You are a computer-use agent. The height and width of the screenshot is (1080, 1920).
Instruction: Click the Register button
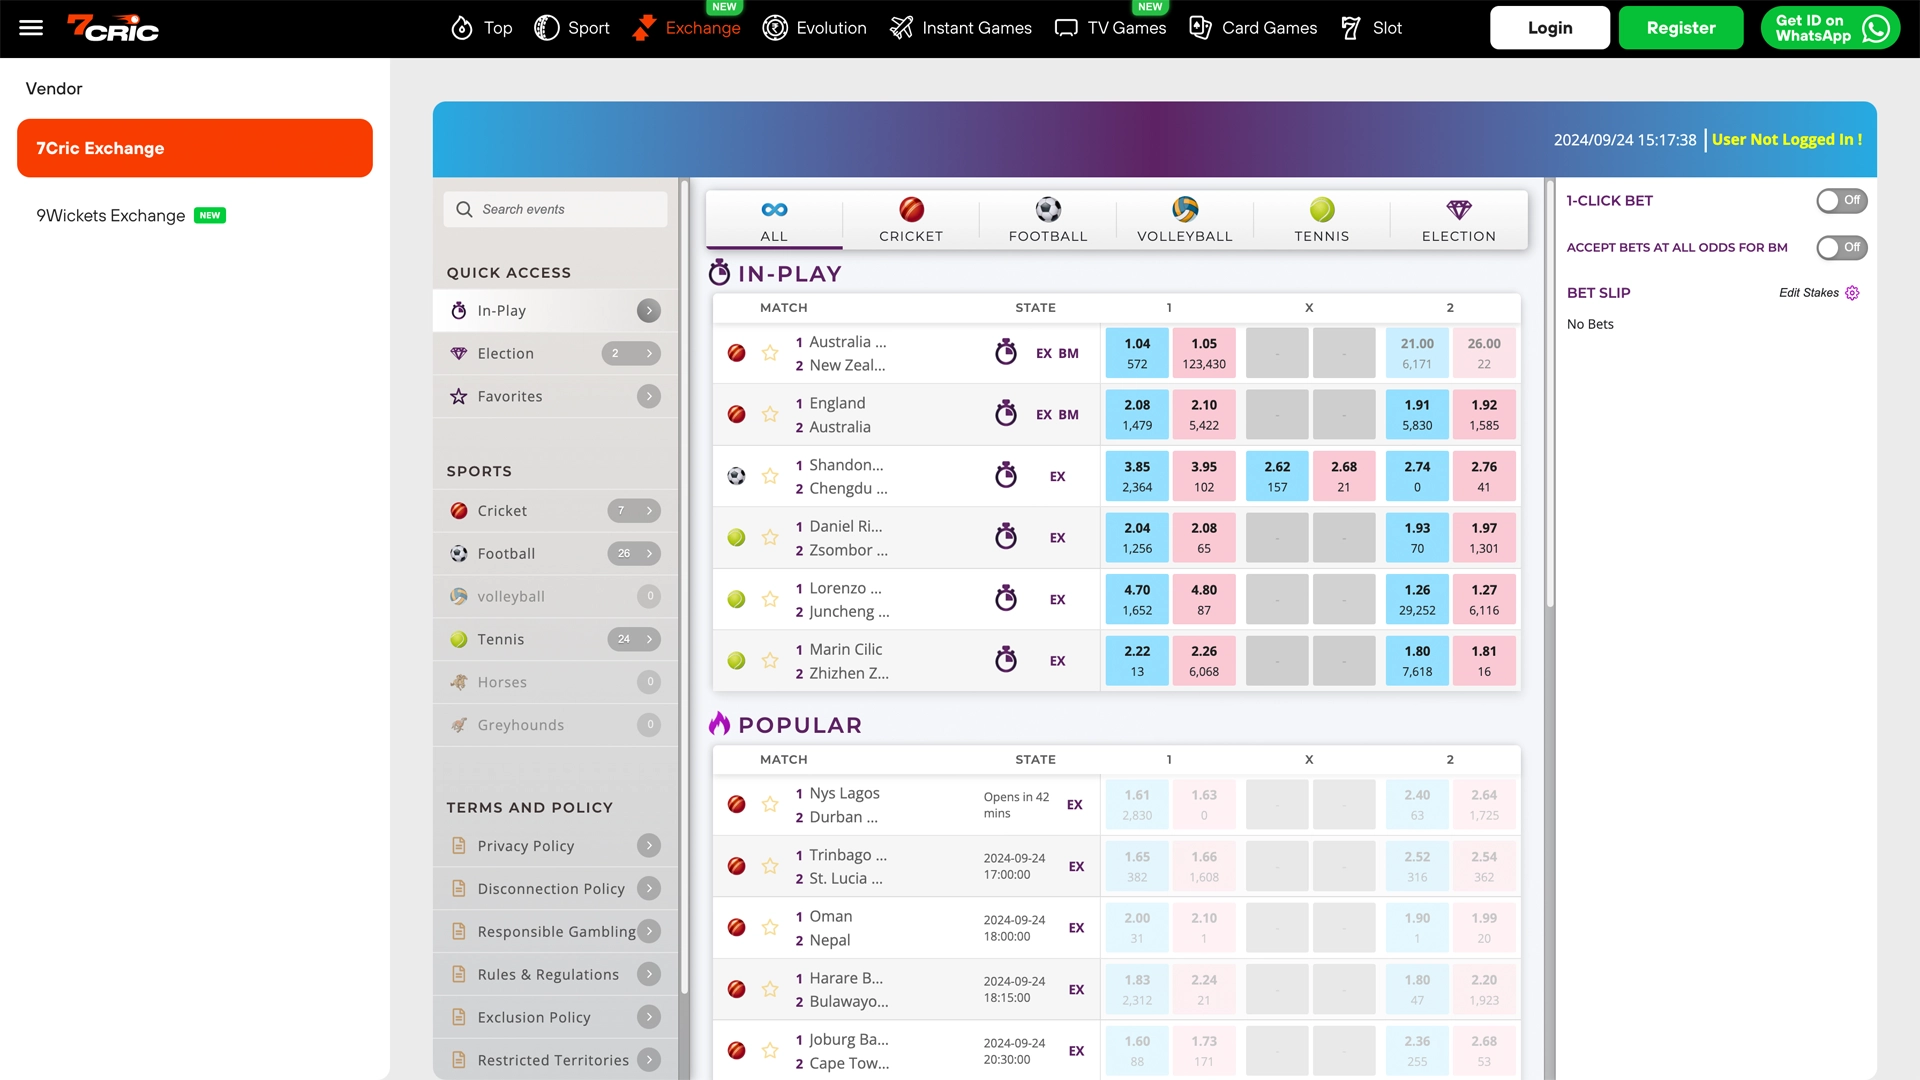(x=1681, y=28)
